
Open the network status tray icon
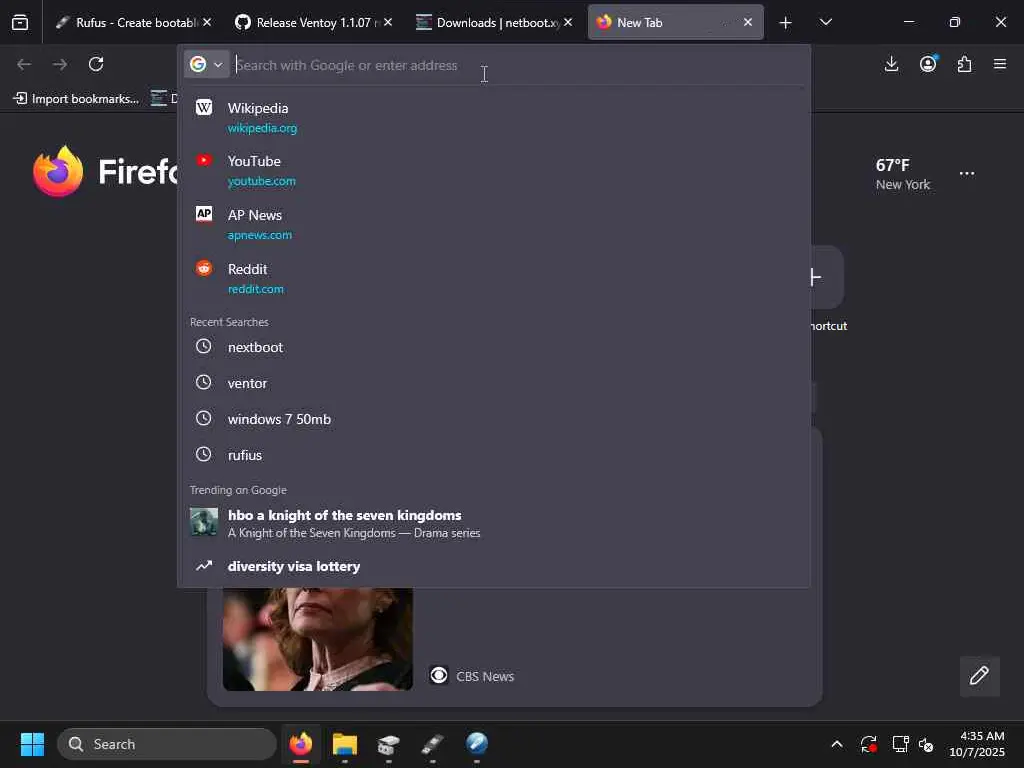(901, 744)
